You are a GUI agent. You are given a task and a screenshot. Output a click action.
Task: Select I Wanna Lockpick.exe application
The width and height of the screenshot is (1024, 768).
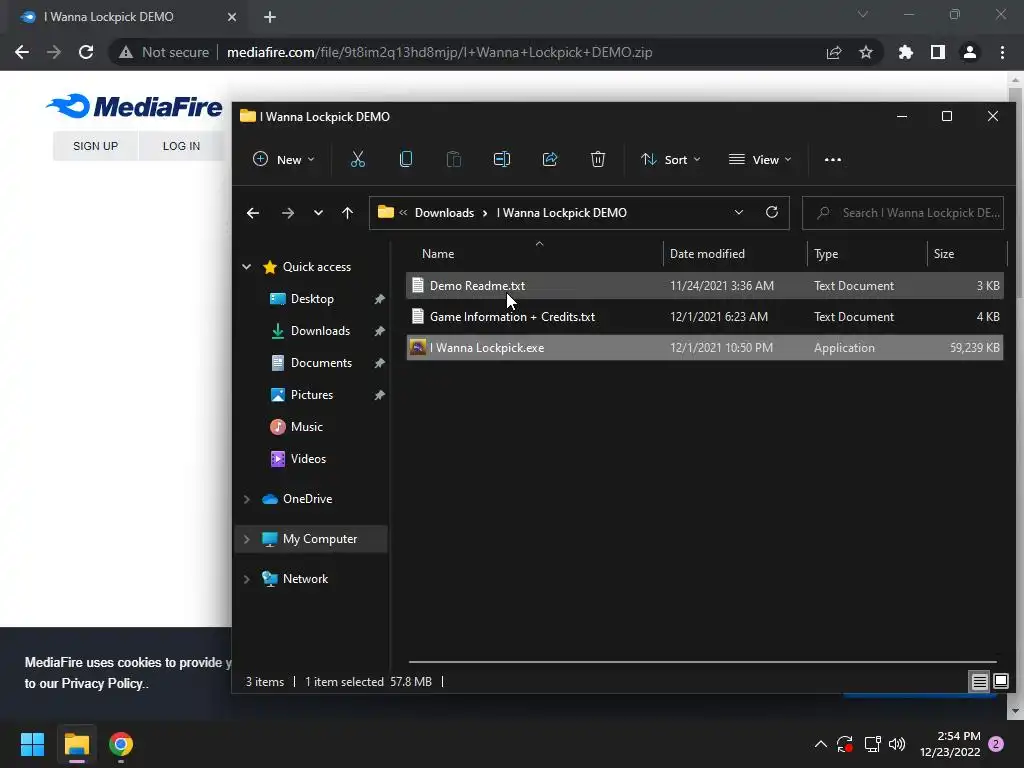[704, 347]
